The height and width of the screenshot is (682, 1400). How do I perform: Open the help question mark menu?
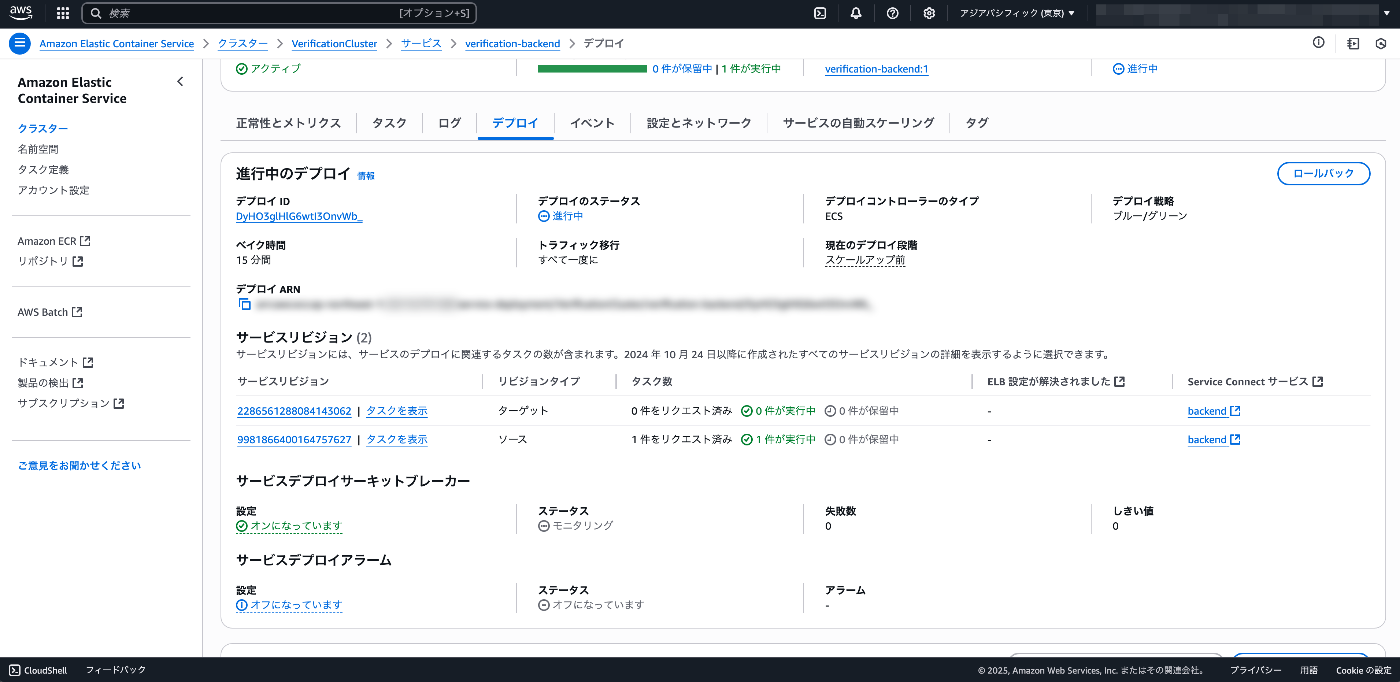click(892, 13)
